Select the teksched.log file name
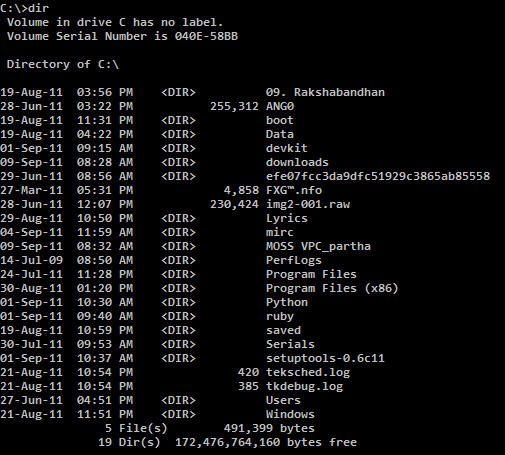505x455 pixels. [x=308, y=372]
